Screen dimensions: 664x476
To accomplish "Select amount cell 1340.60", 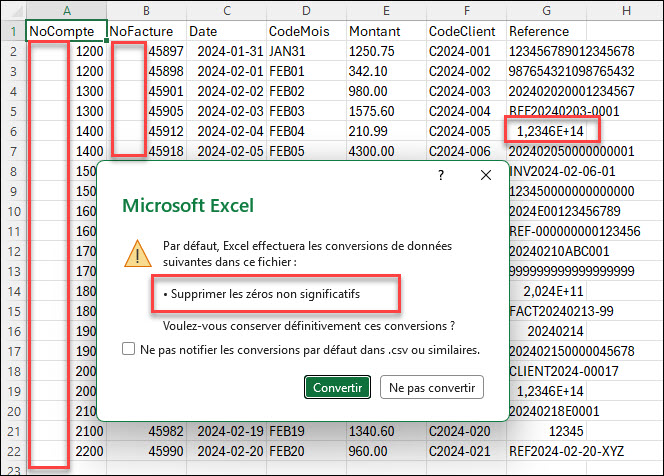I will point(386,432).
